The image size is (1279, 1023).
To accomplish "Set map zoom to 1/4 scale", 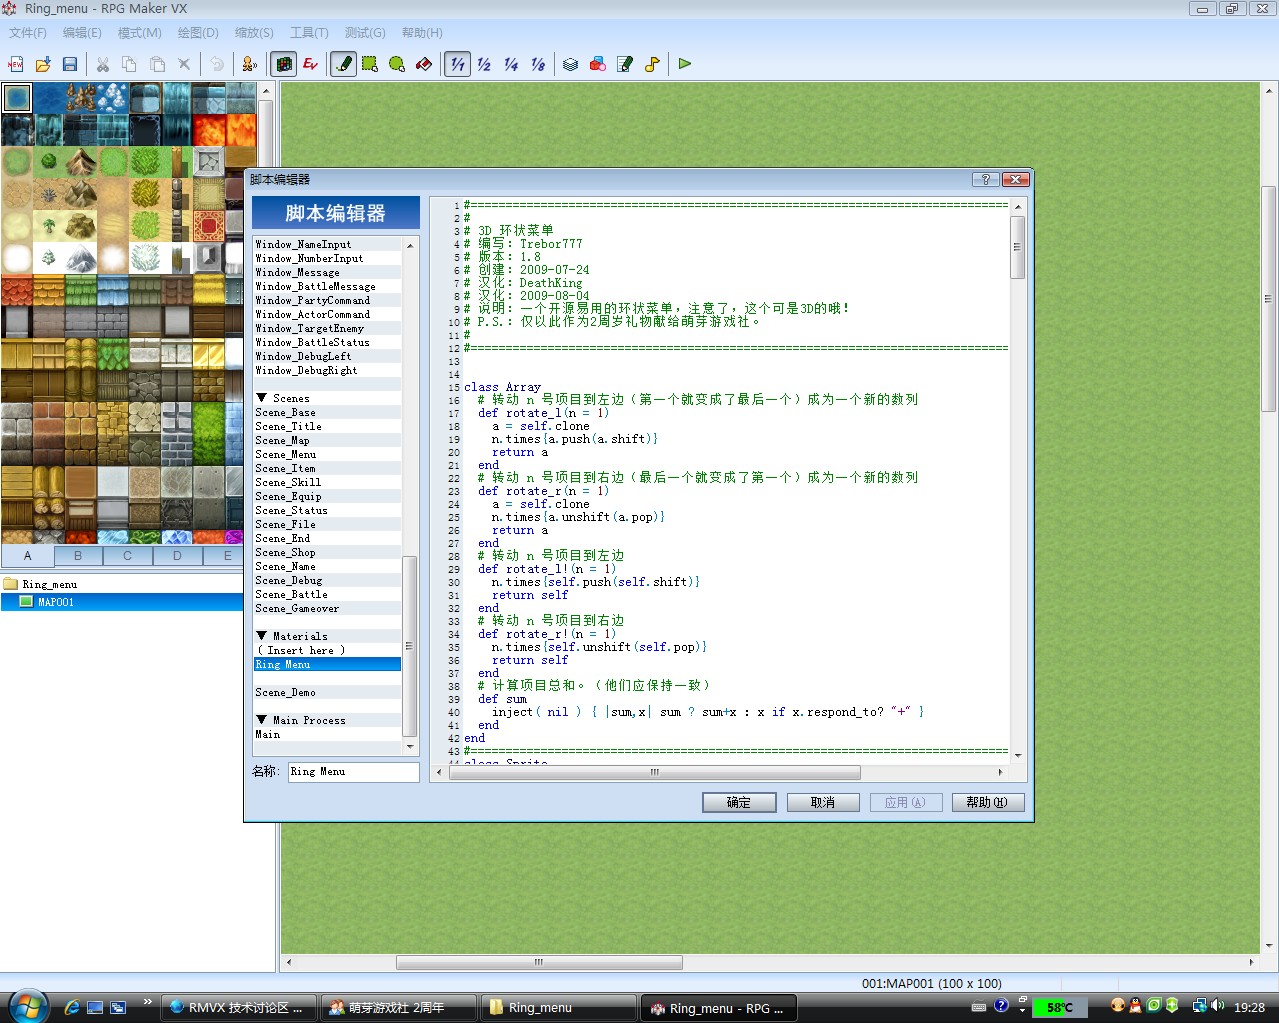I will (x=511, y=64).
